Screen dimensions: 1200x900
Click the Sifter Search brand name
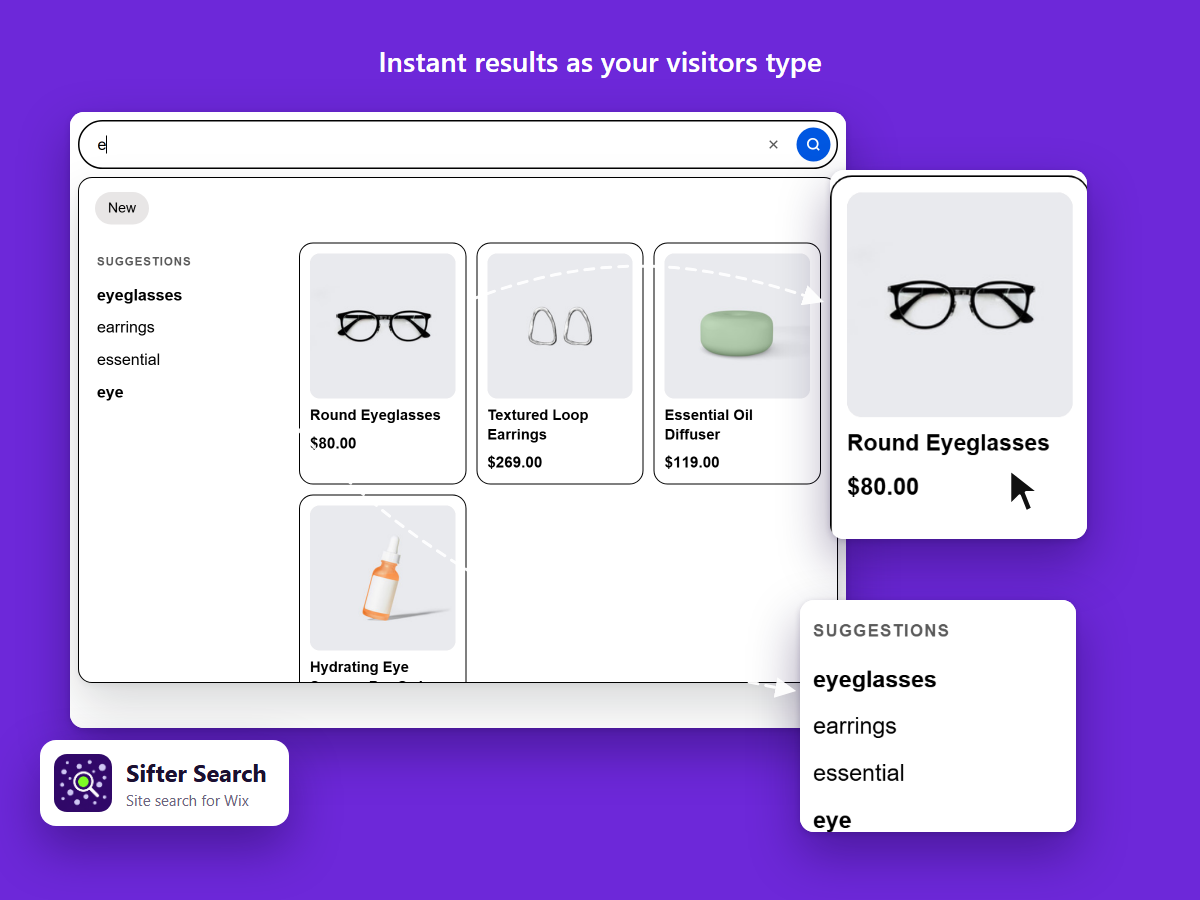coord(196,774)
